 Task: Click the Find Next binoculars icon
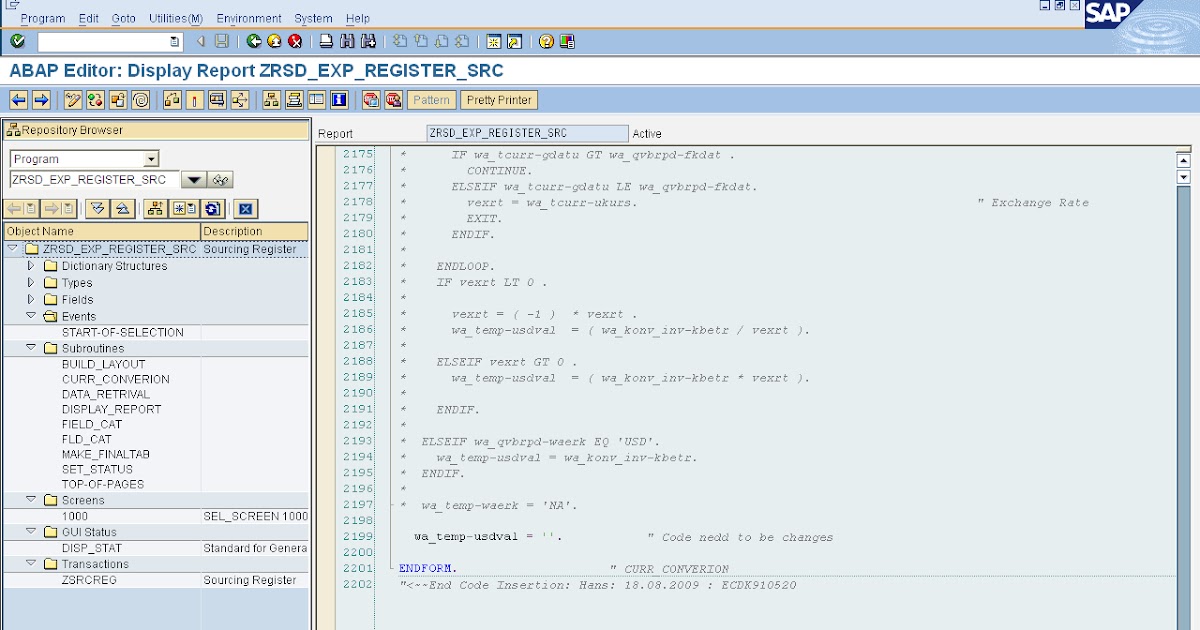368,41
